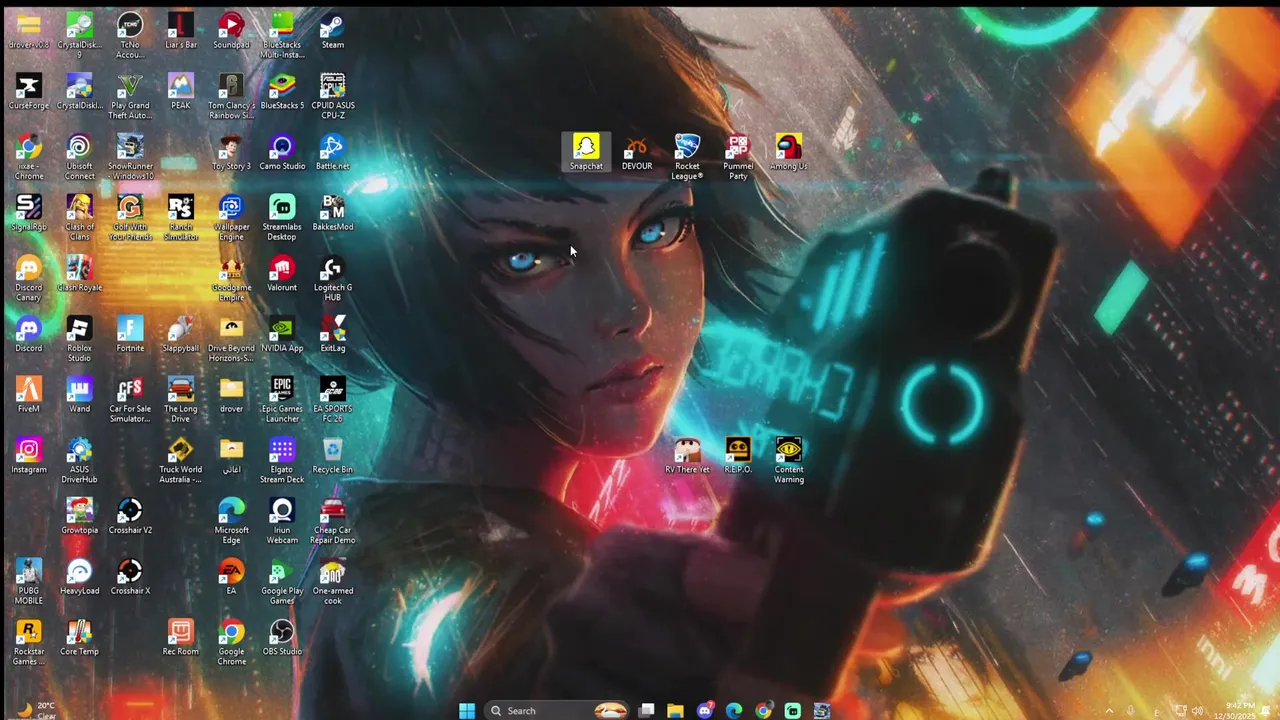Click the Battle.net desktop icon
The image size is (1280, 720).
tap(332, 153)
